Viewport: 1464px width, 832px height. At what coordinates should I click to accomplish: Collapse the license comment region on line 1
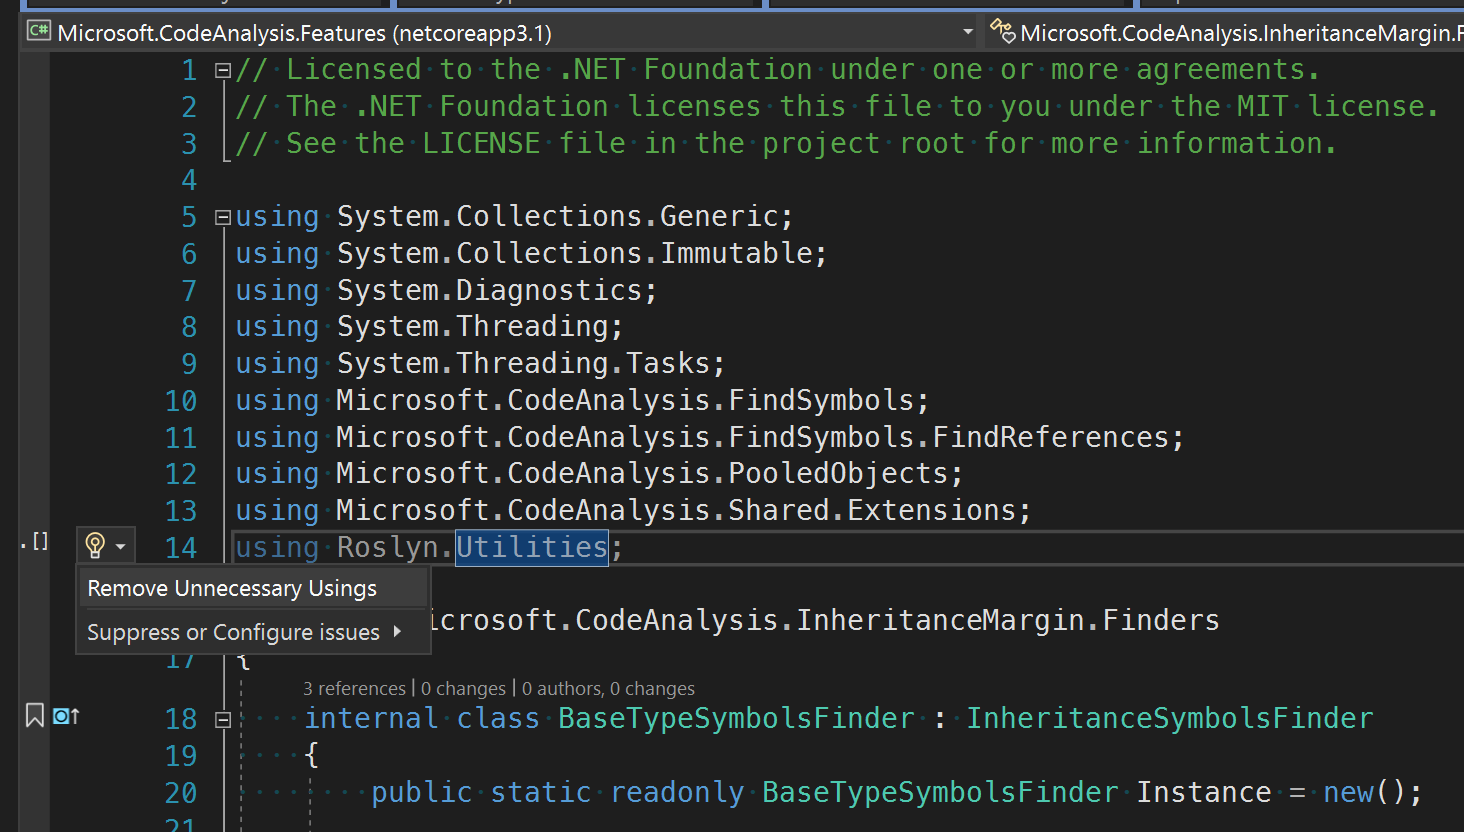point(222,69)
